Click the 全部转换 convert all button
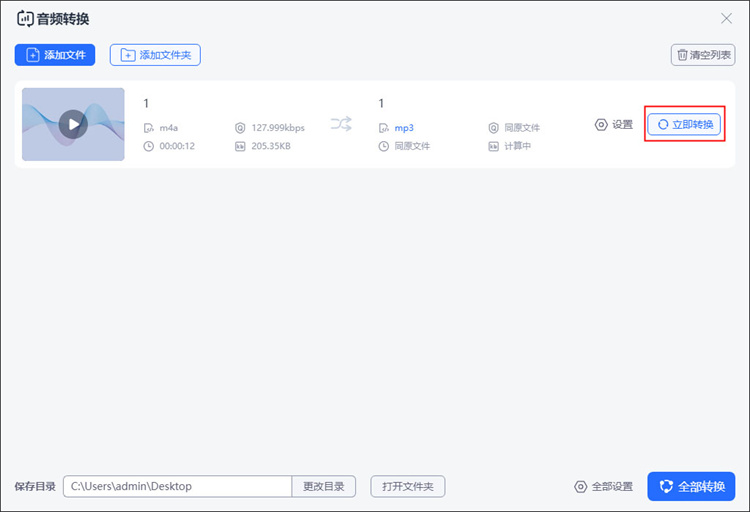This screenshot has width=750, height=512. point(691,487)
